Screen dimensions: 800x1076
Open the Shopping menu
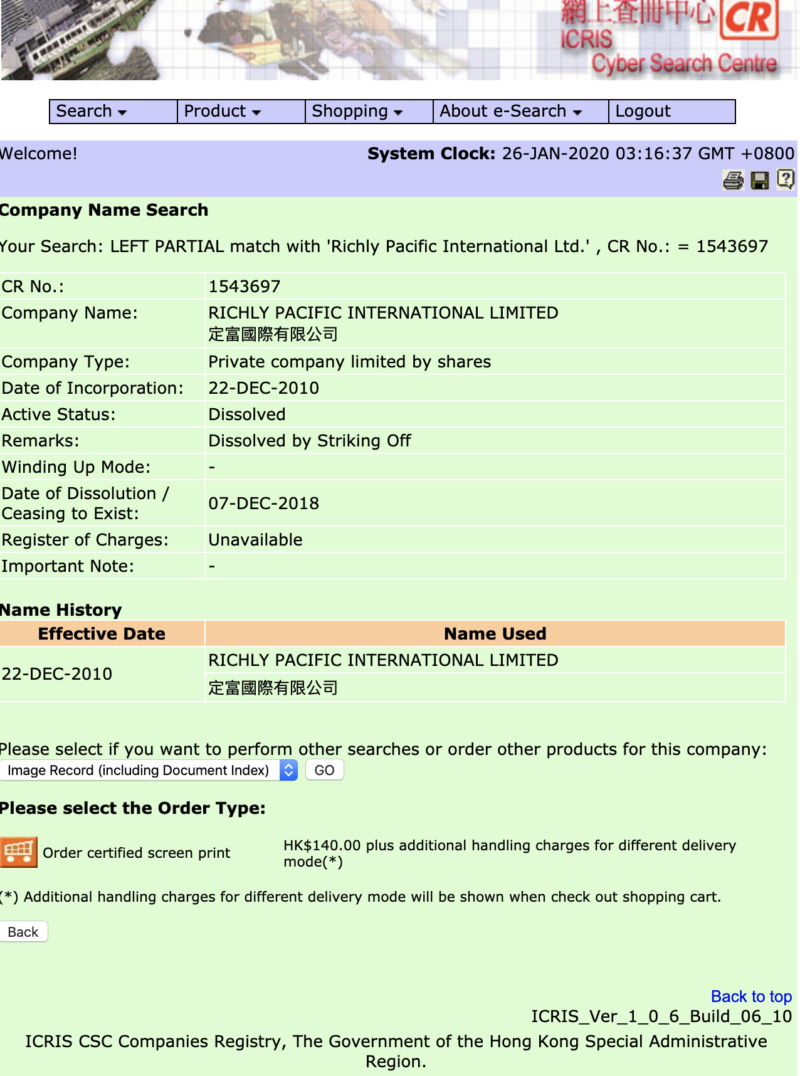[369, 111]
